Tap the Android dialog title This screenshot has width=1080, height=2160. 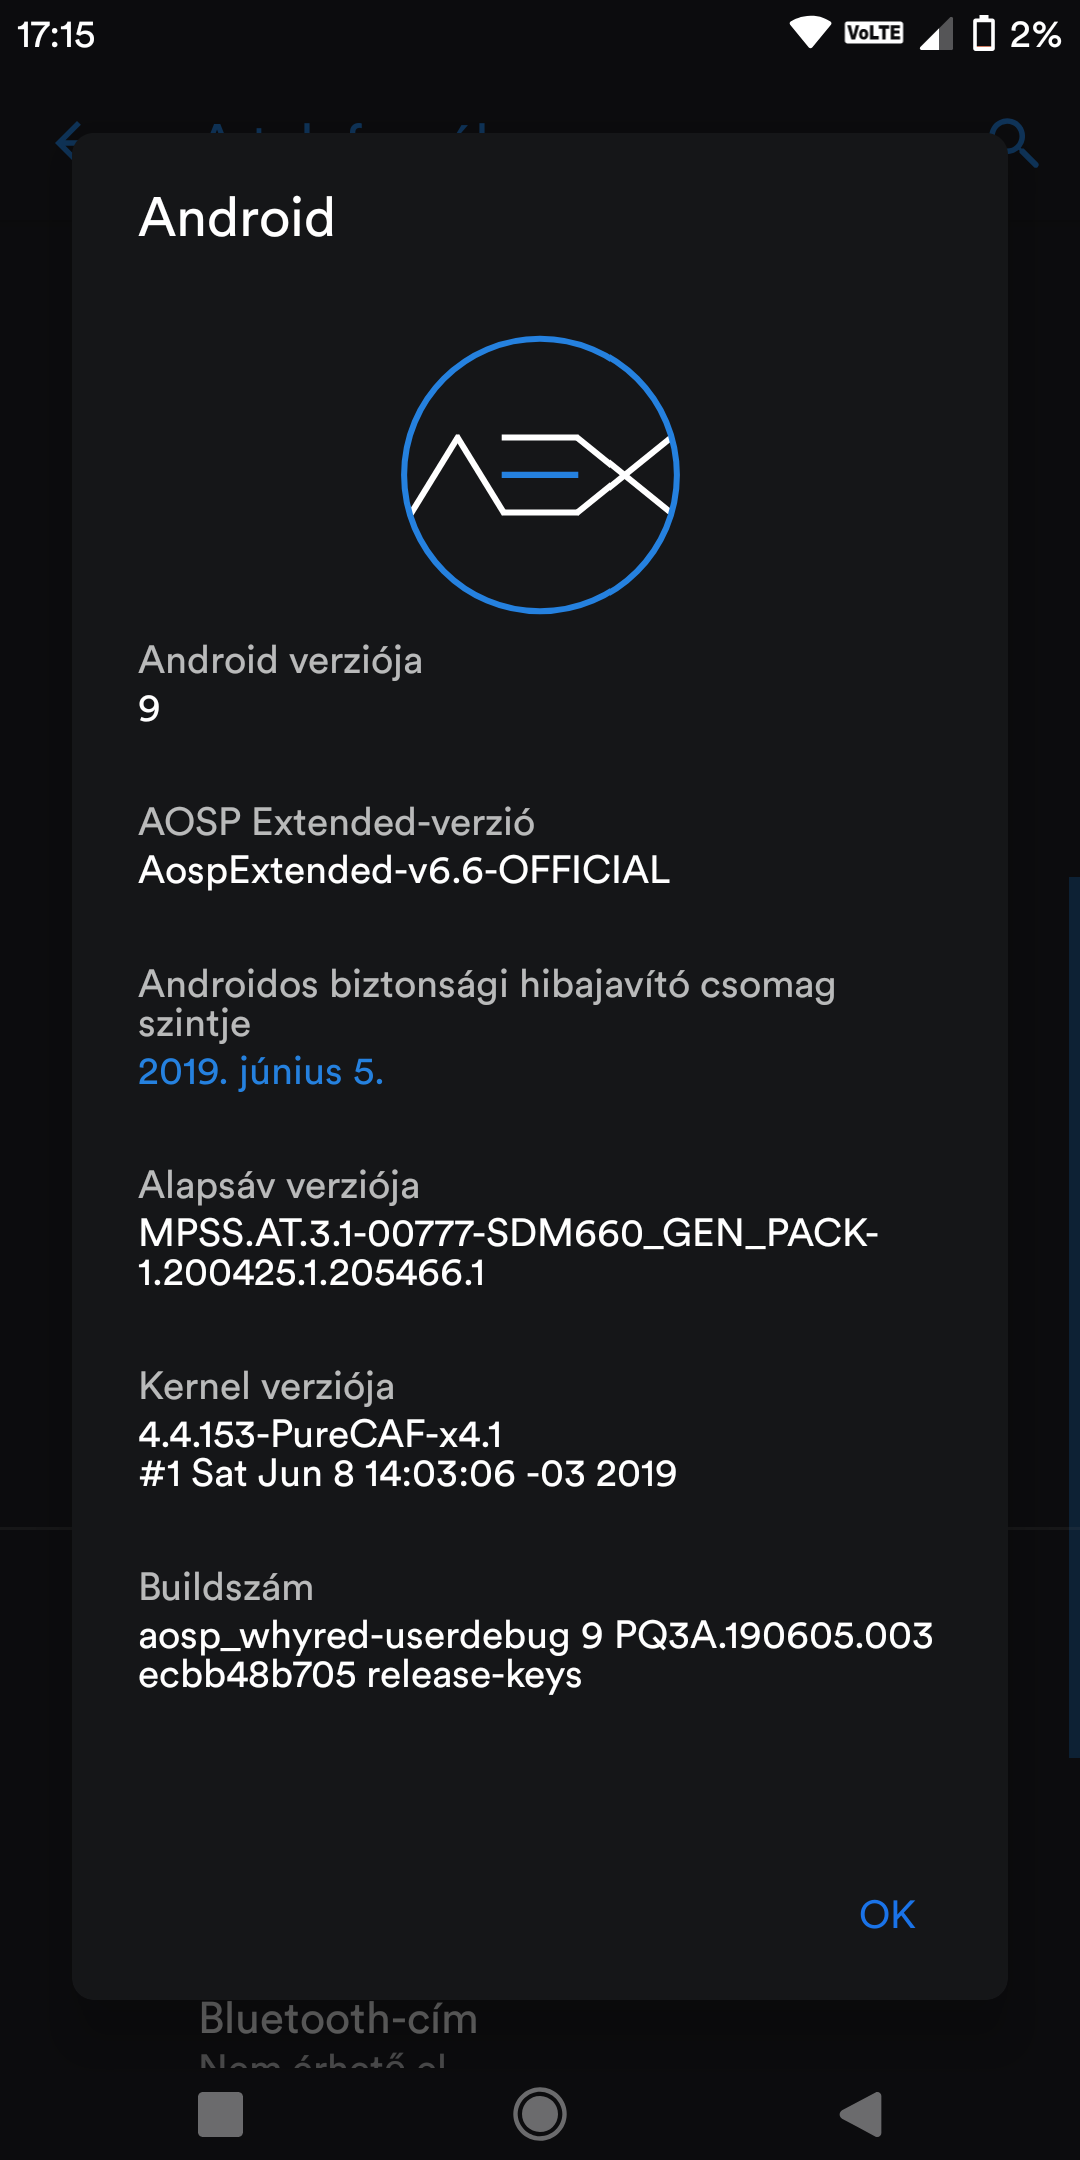coord(237,217)
